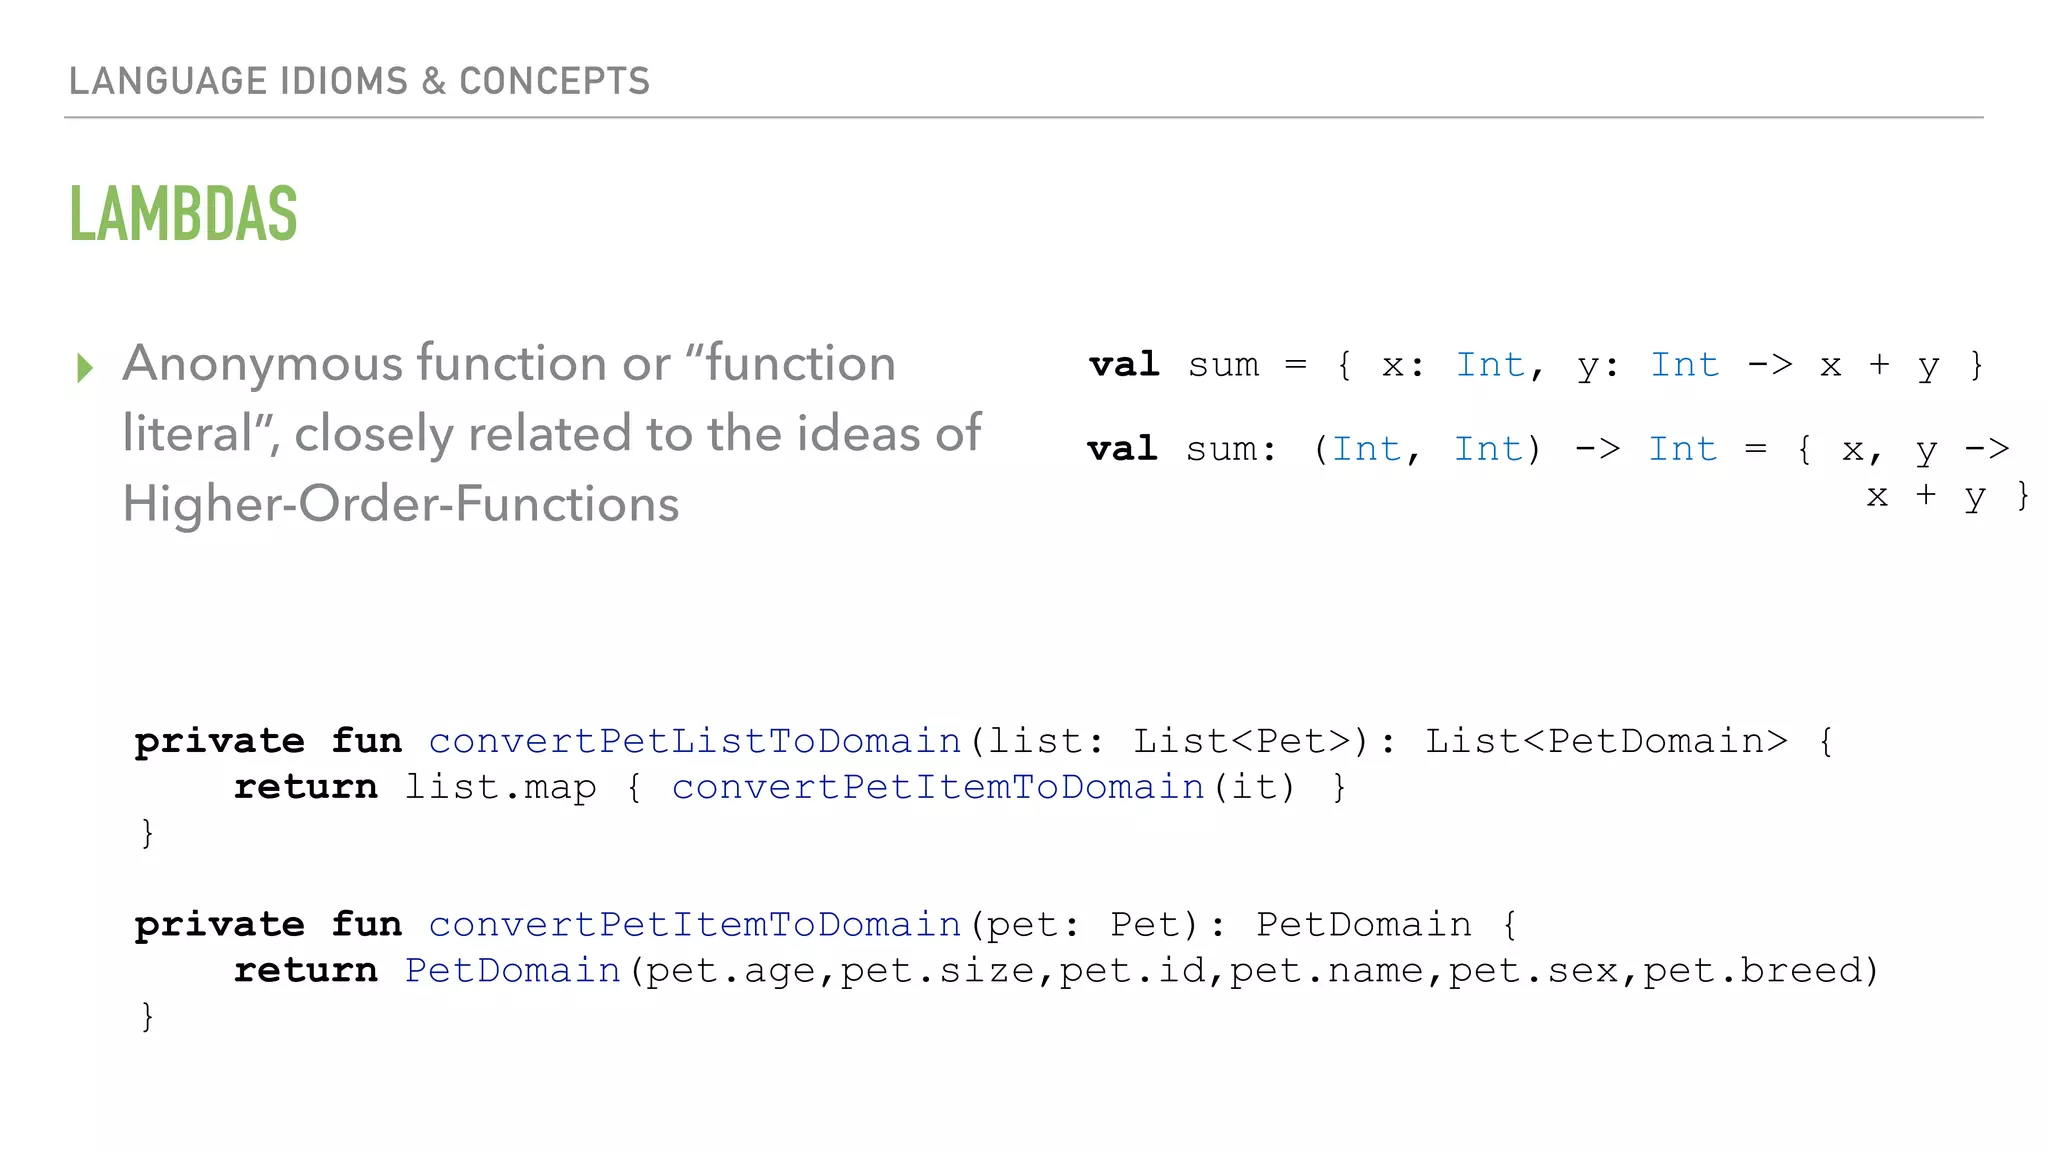2048x1152 pixels.
Task: Click the PetDomain constructor call after return
Action: [x=512, y=971]
